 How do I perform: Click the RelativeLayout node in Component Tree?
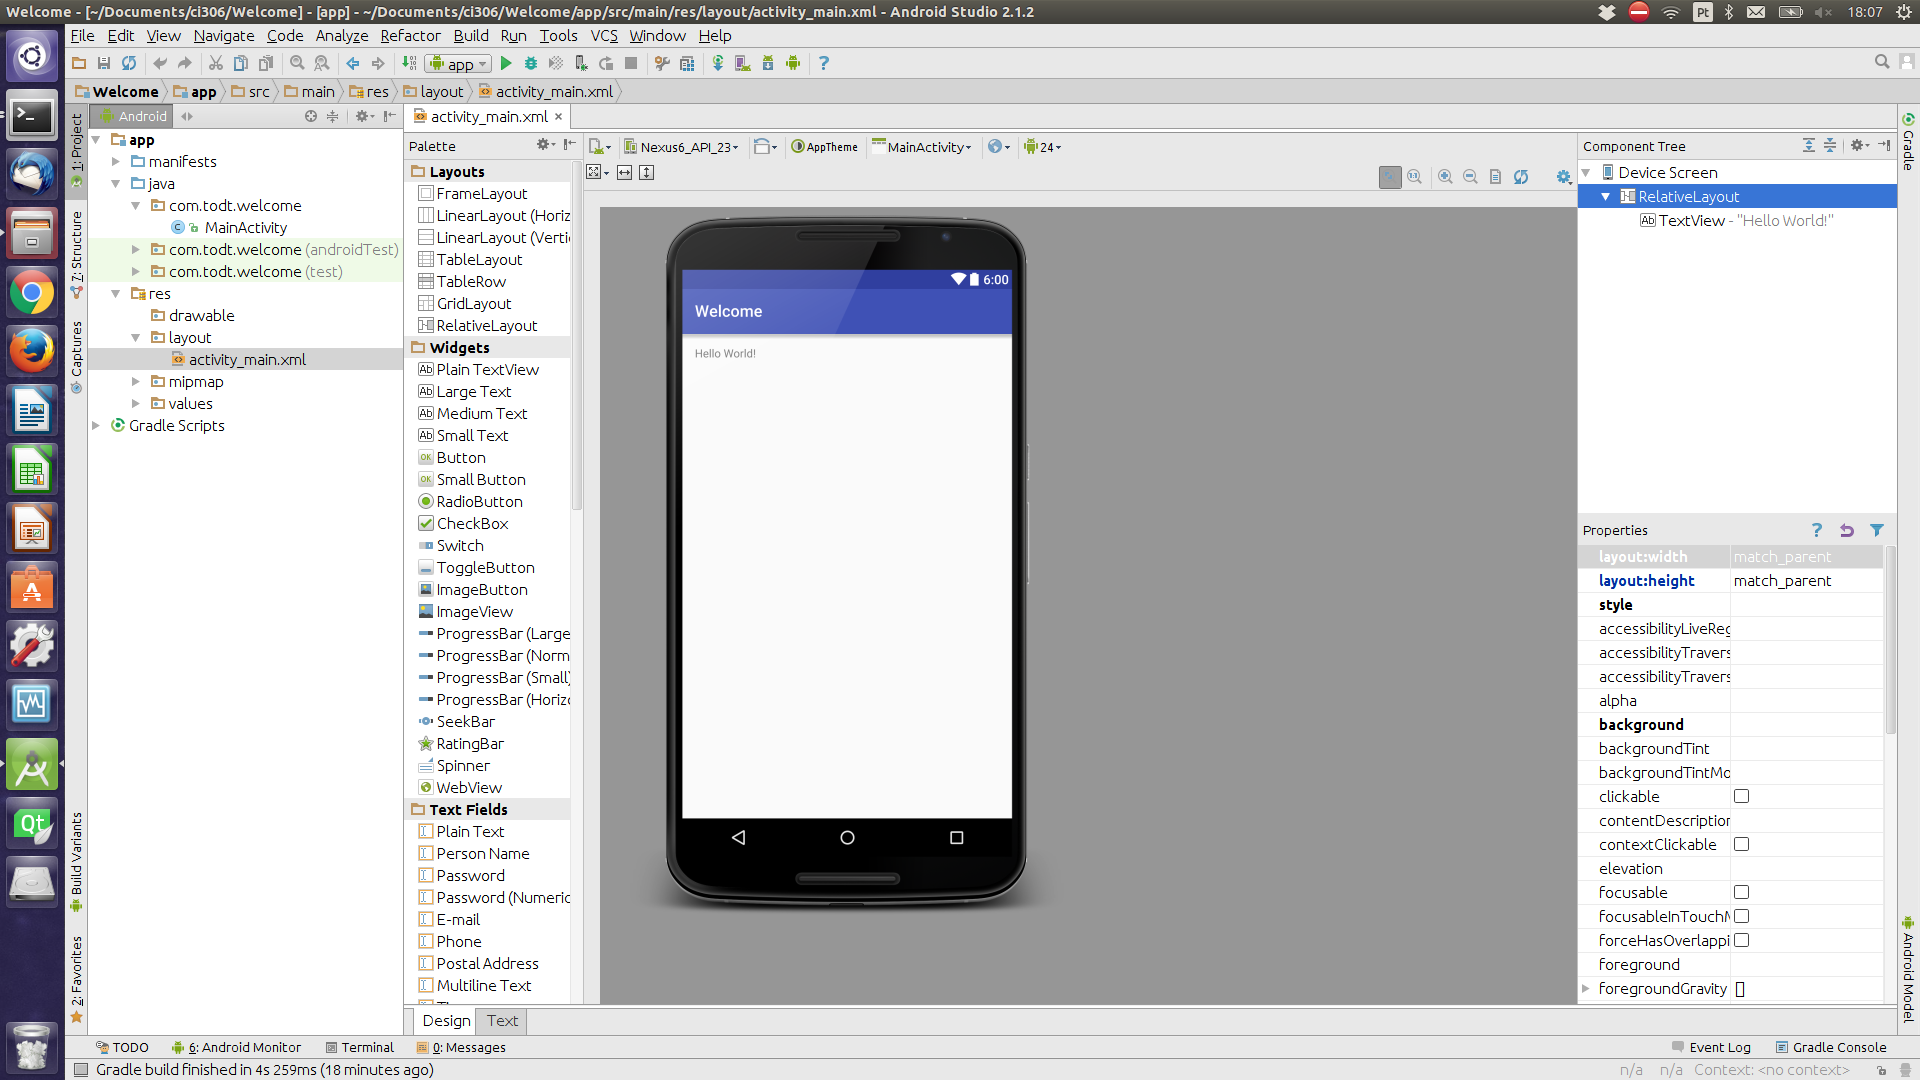point(1688,195)
